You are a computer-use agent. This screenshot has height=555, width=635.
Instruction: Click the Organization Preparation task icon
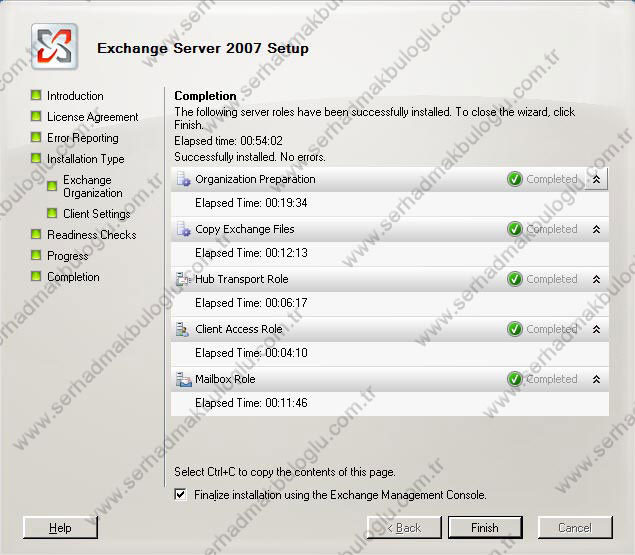pyautogui.click(x=183, y=179)
